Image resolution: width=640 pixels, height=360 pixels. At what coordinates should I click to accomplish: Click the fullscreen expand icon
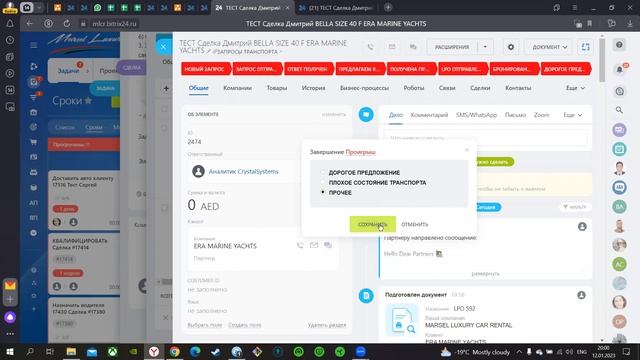(x=585, y=47)
